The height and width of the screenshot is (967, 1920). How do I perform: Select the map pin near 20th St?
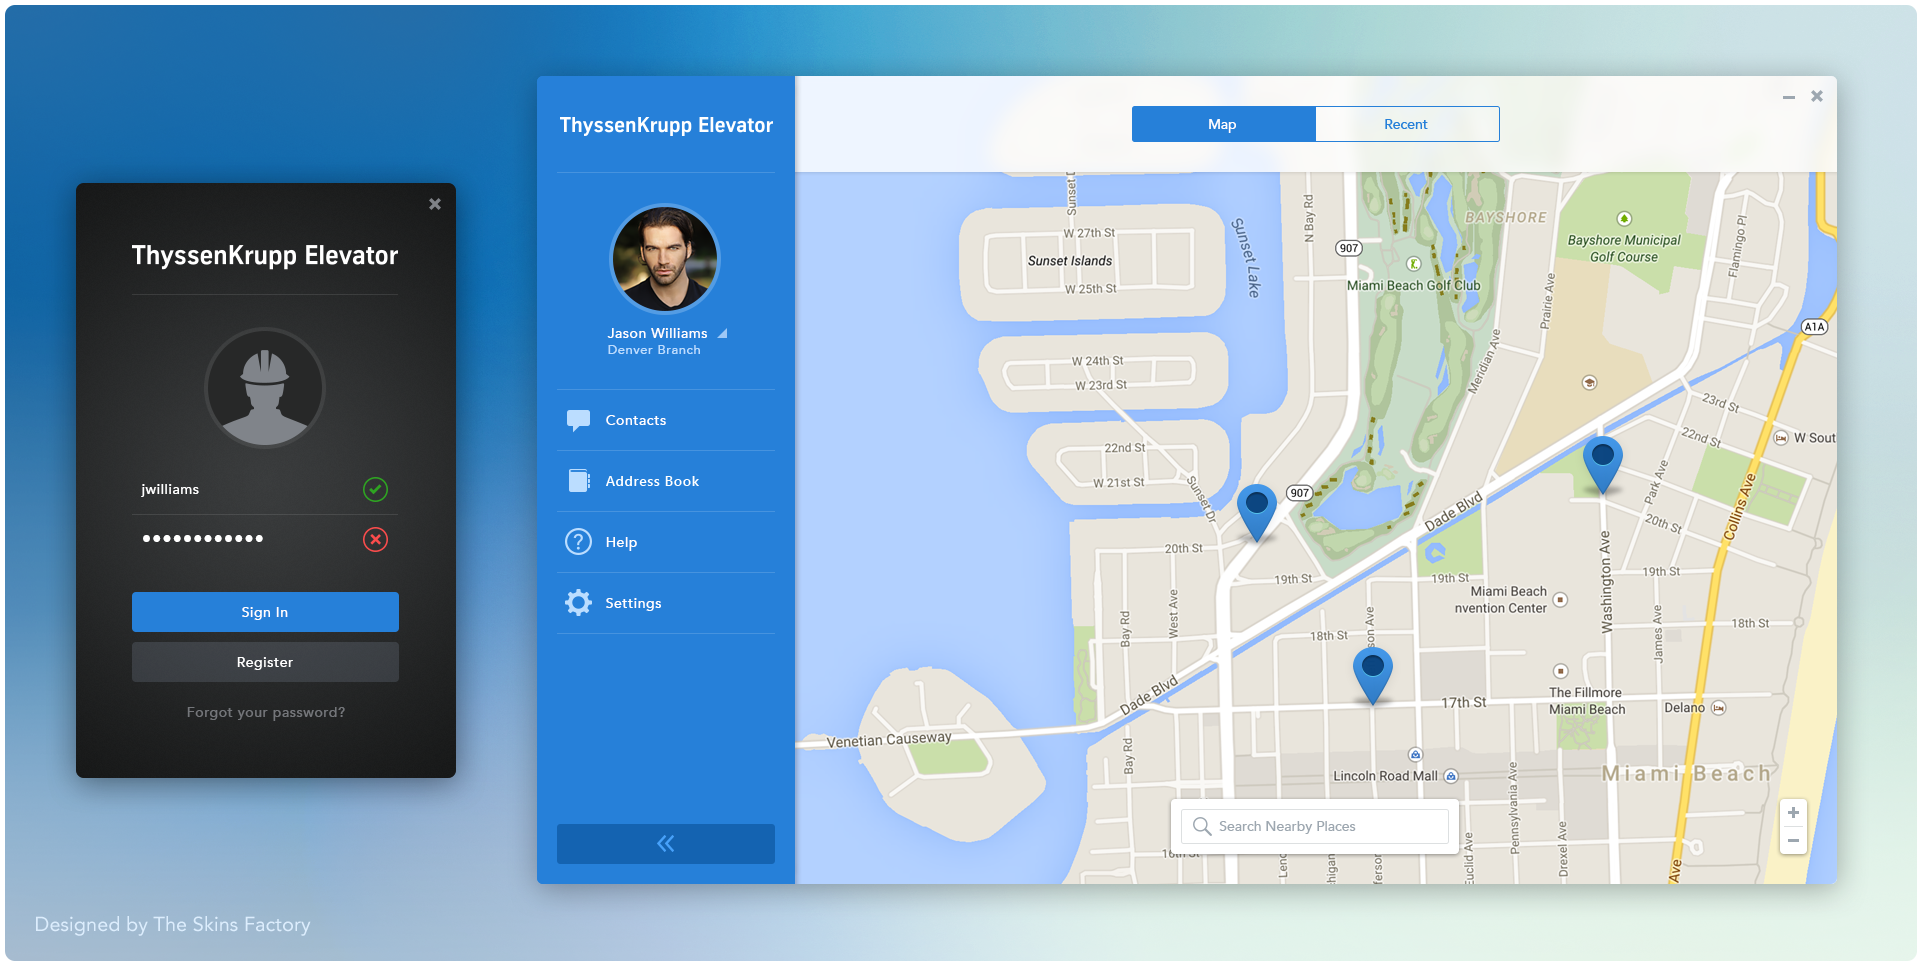coord(1257,512)
